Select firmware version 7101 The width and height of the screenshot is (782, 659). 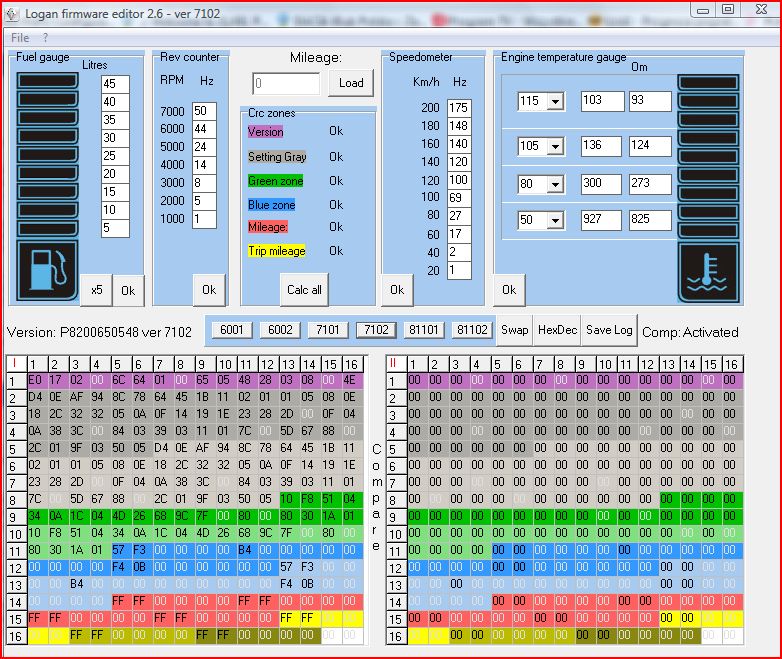(x=328, y=330)
